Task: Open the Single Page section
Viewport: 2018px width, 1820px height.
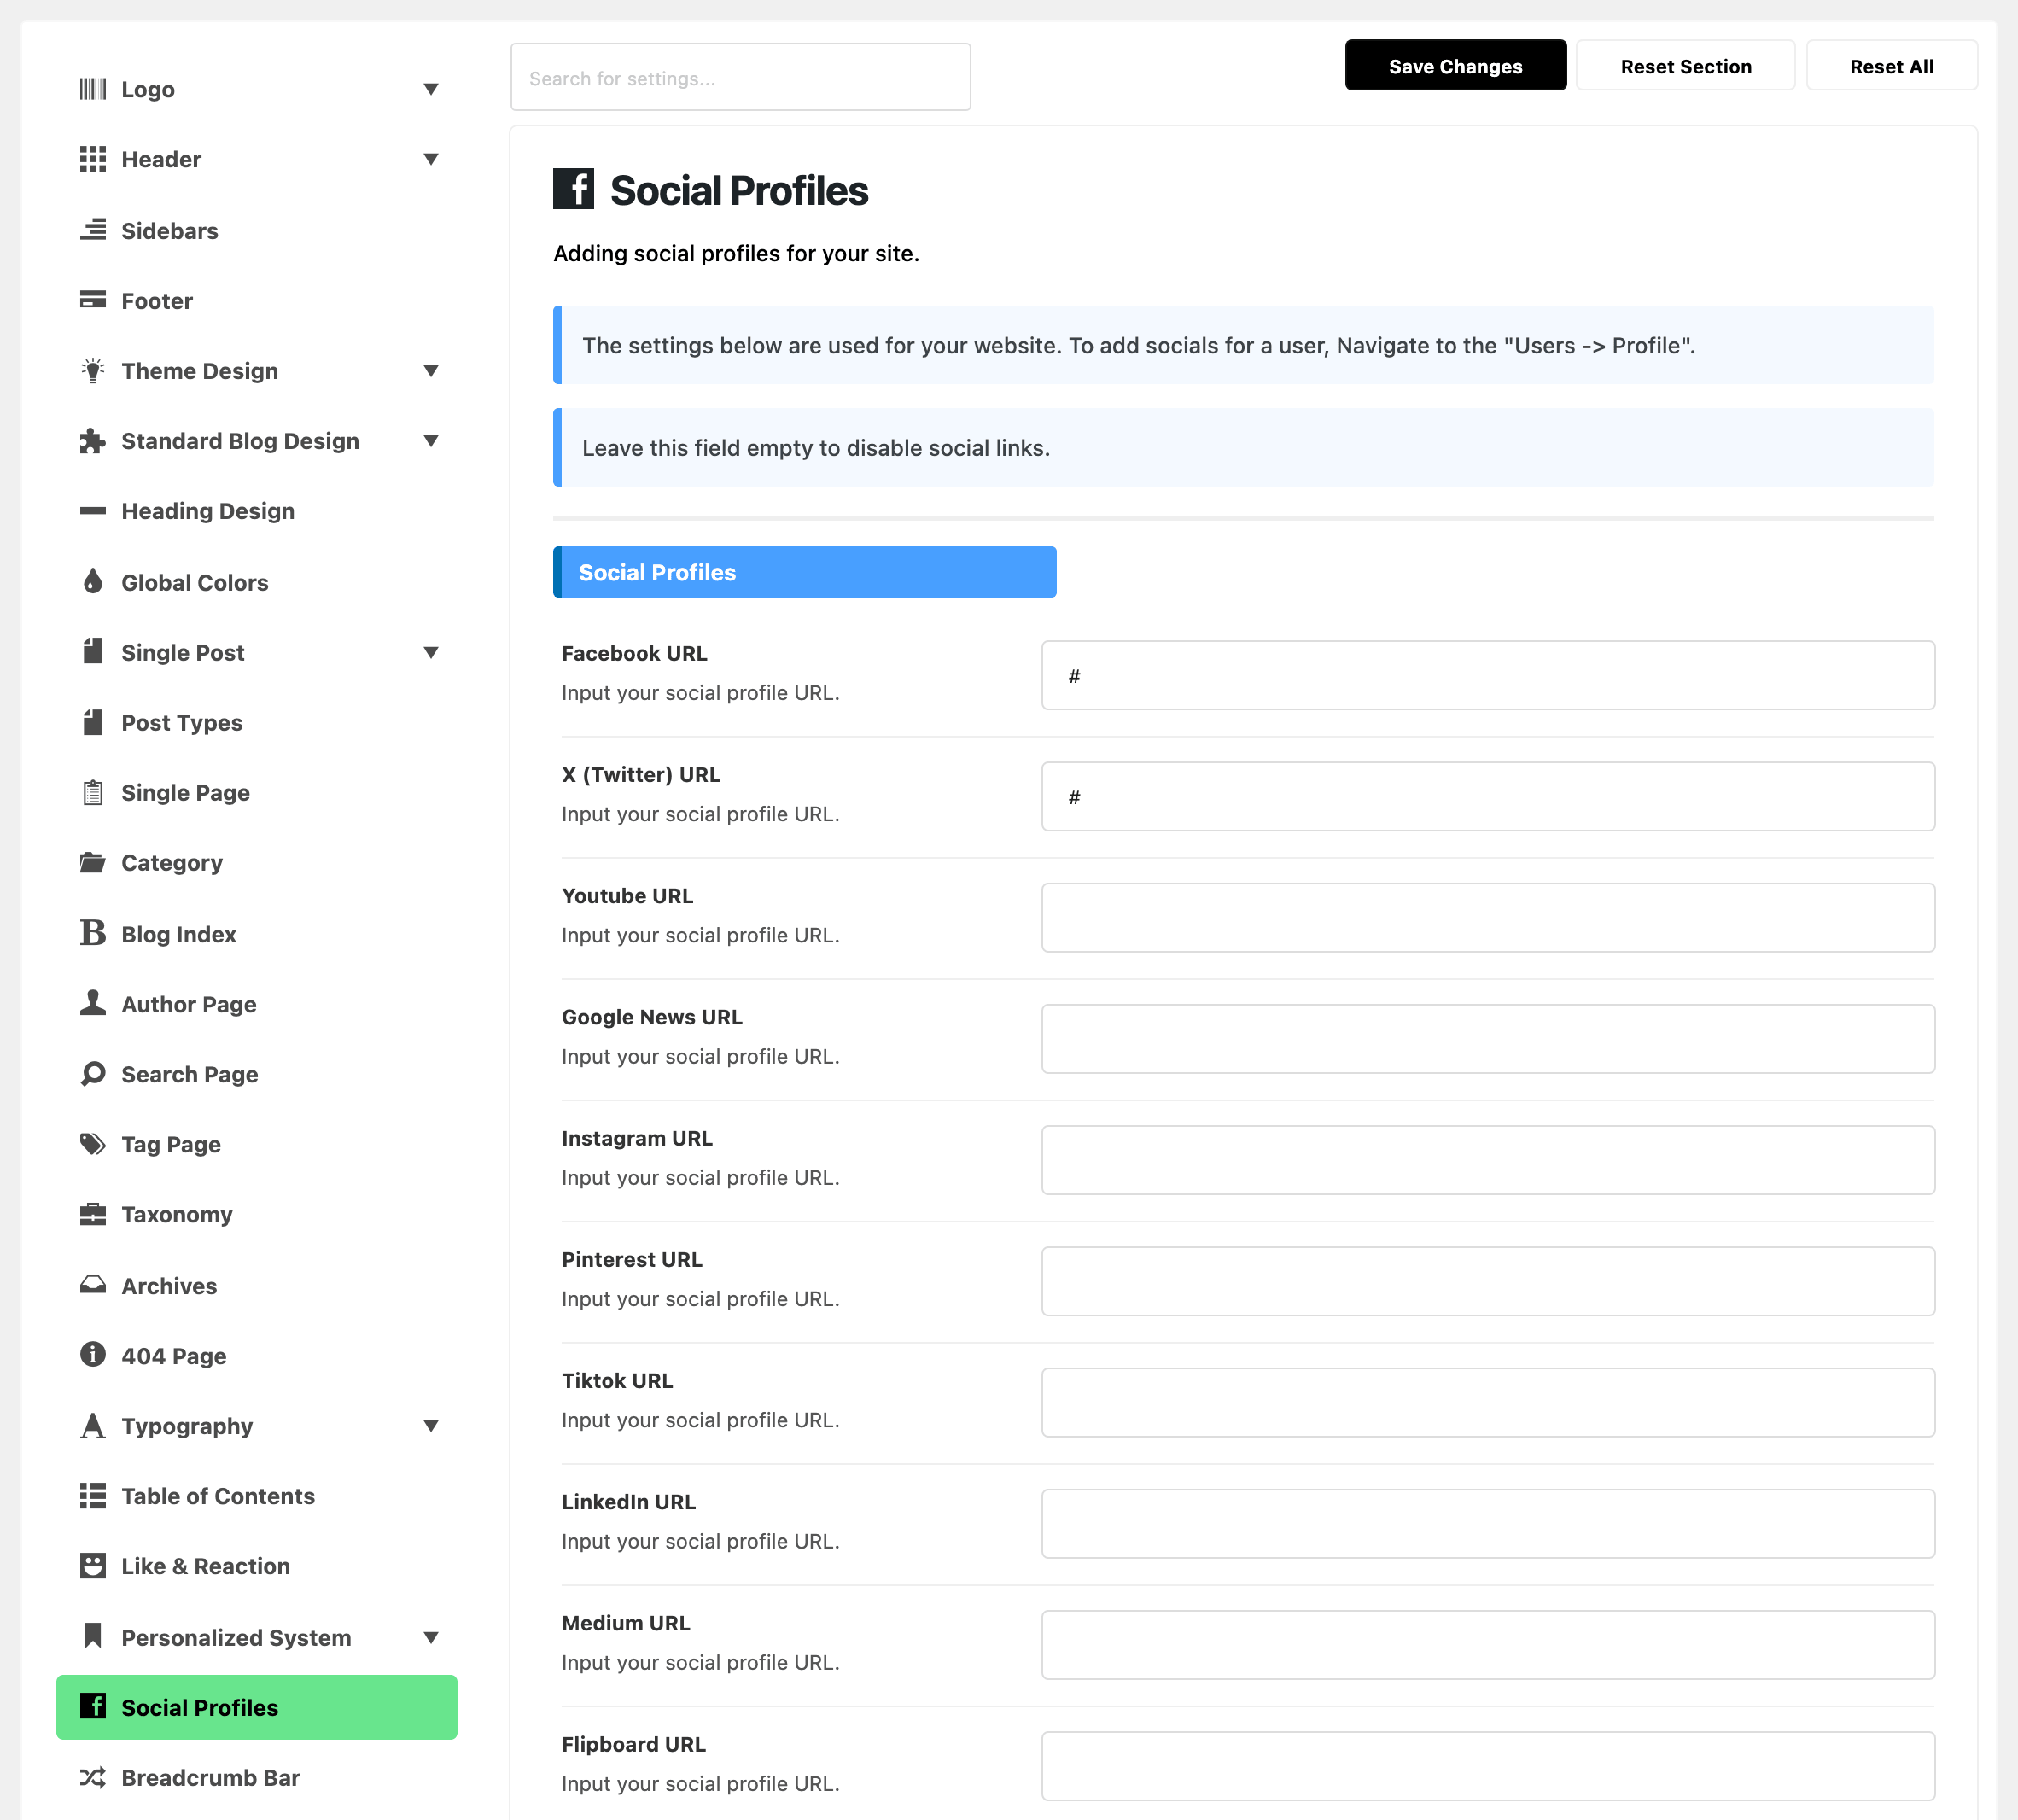Action: (257, 793)
